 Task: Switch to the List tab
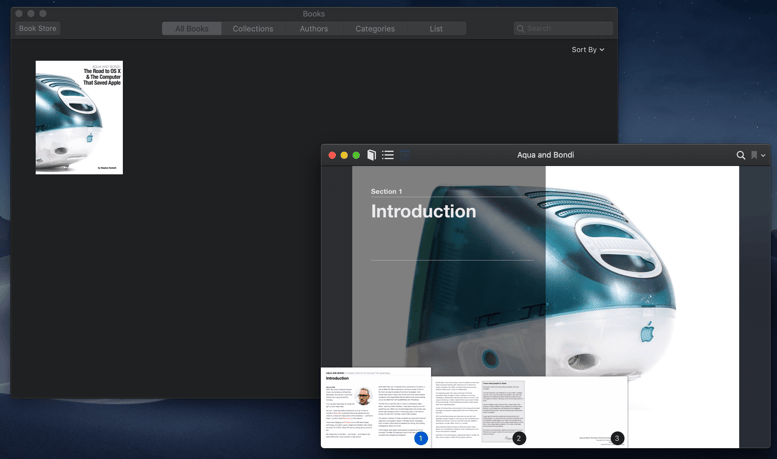(x=436, y=29)
